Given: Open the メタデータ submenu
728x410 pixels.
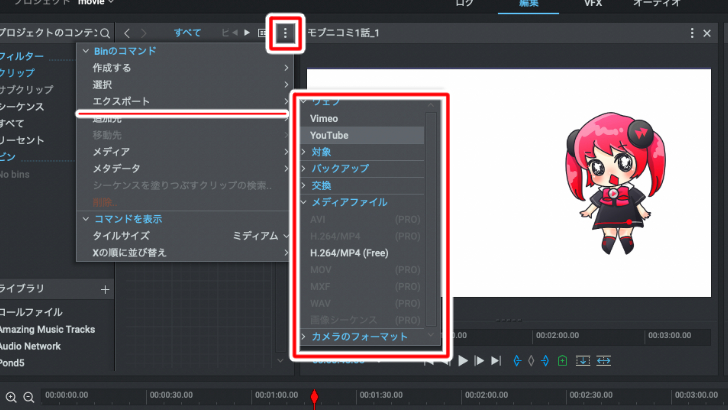Looking at the screenshot, I should pos(184,169).
